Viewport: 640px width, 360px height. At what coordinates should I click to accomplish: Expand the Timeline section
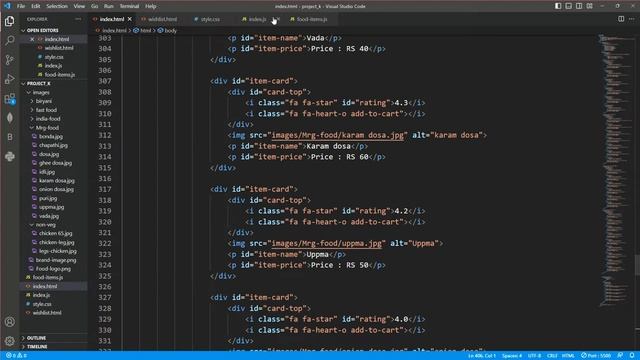(x=37, y=347)
